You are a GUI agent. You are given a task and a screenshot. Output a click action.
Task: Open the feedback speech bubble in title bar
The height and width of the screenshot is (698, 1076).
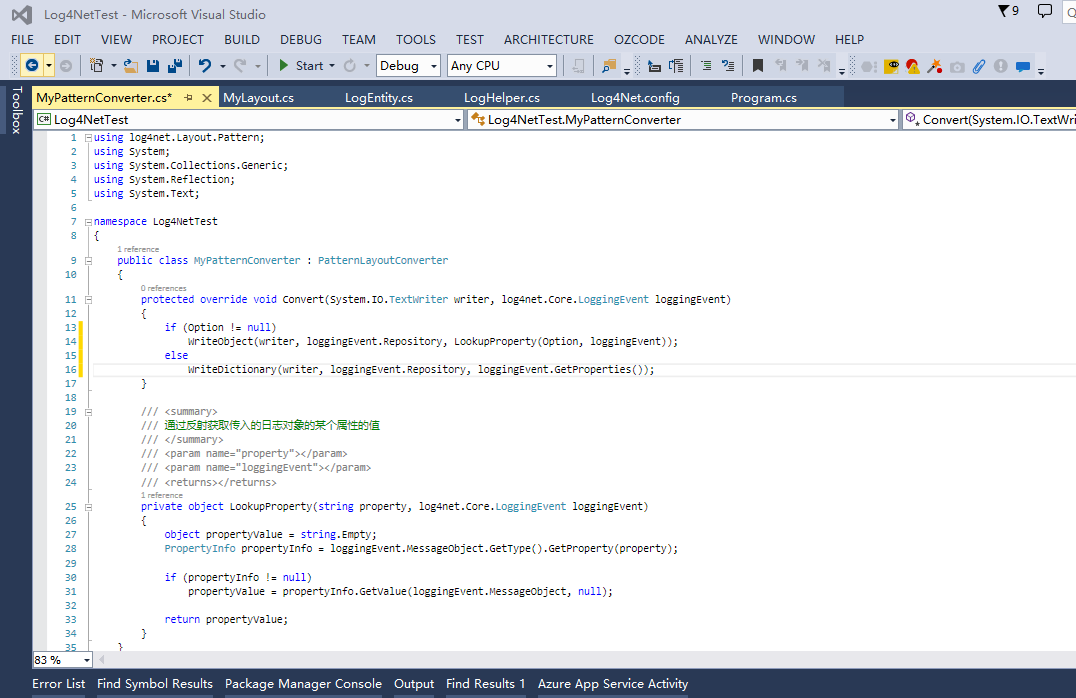tap(1044, 11)
